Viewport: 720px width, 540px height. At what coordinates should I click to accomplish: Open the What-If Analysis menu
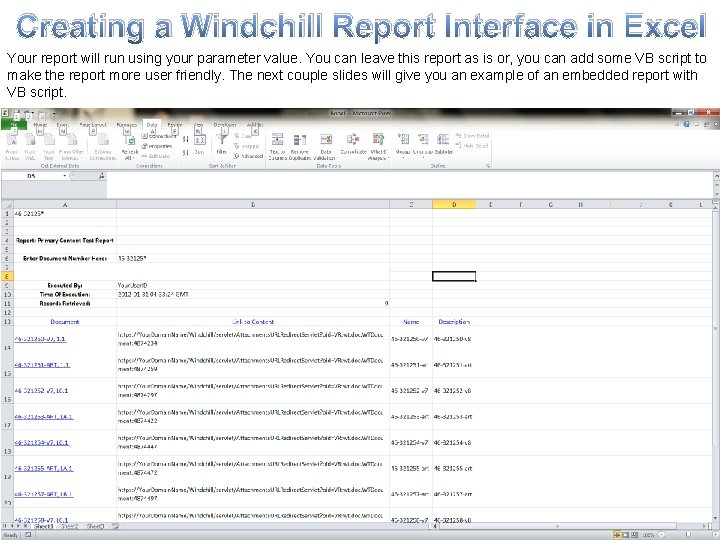pyautogui.click(x=378, y=147)
